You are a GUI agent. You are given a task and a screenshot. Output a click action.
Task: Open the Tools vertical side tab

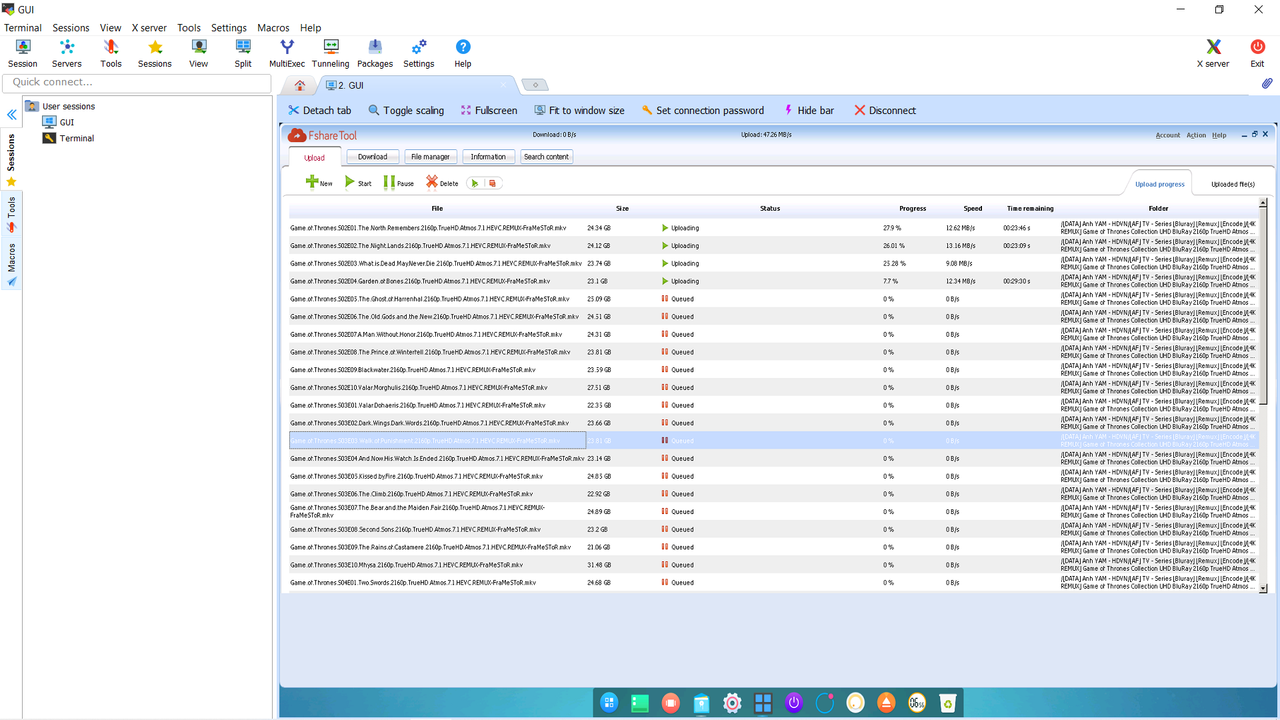tap(11, 213)
